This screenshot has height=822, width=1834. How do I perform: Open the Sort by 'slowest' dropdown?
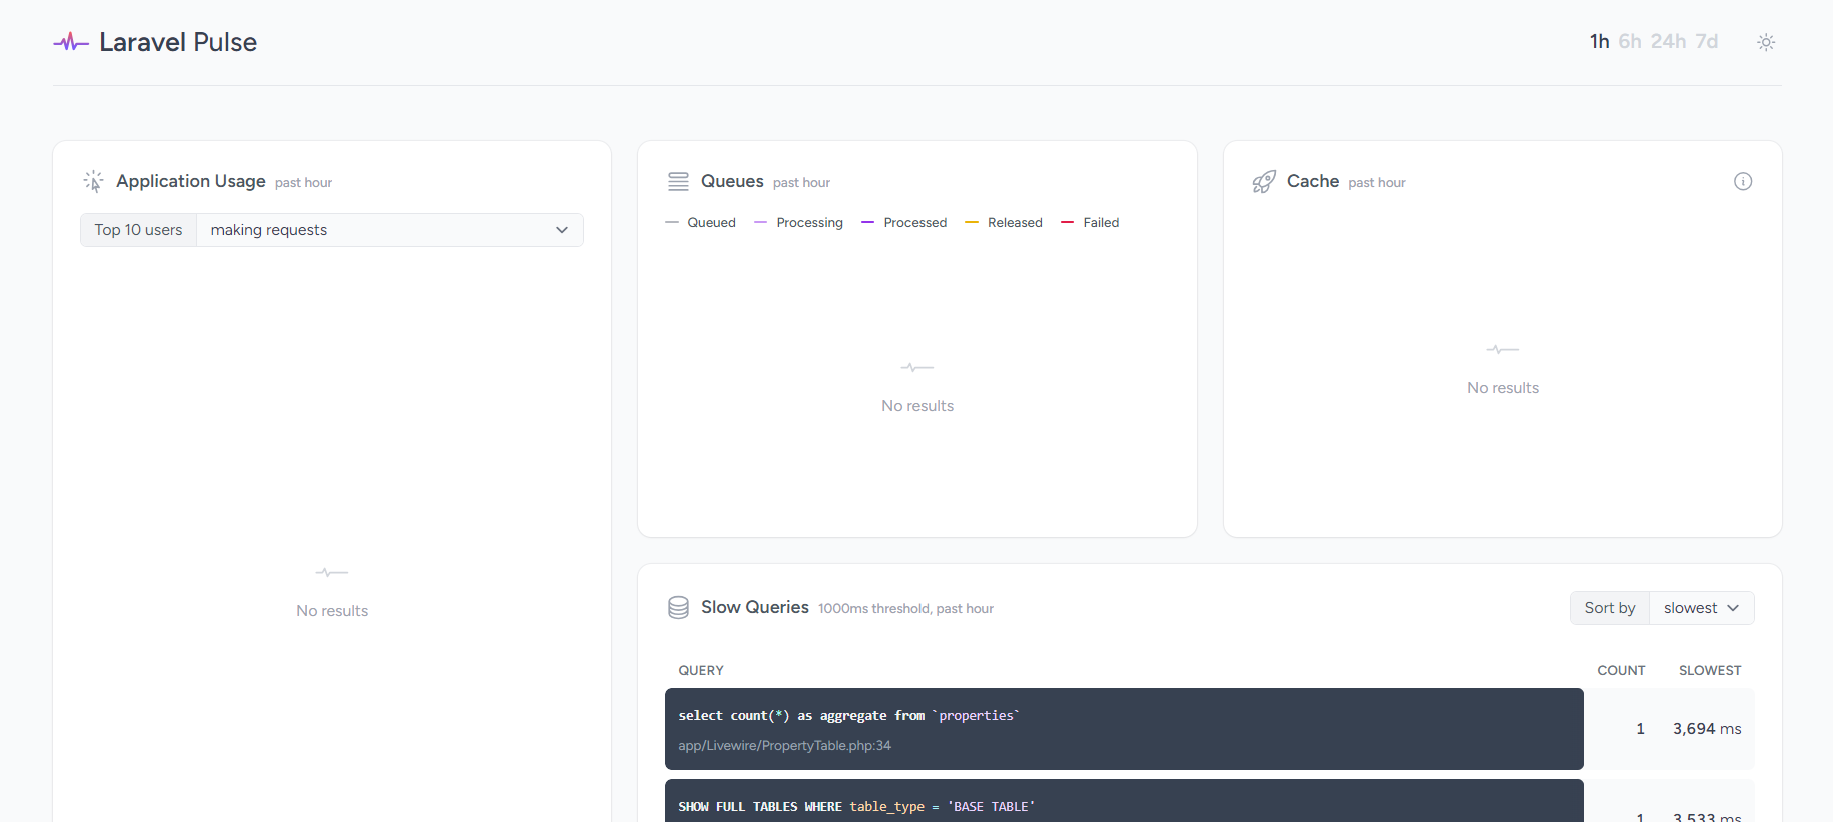[1701, 608]
